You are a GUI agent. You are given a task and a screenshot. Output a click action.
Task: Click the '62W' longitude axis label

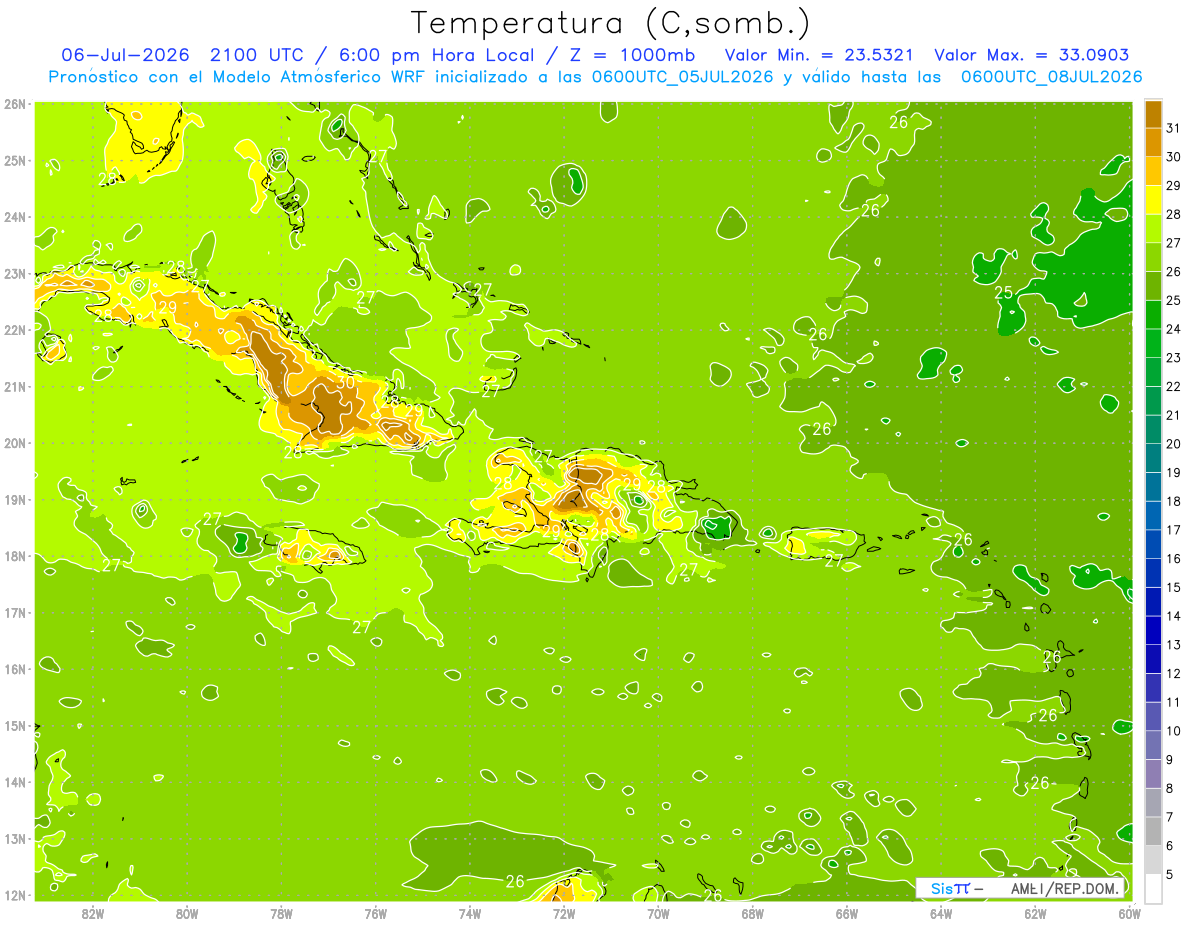(x=1035, y=913)
